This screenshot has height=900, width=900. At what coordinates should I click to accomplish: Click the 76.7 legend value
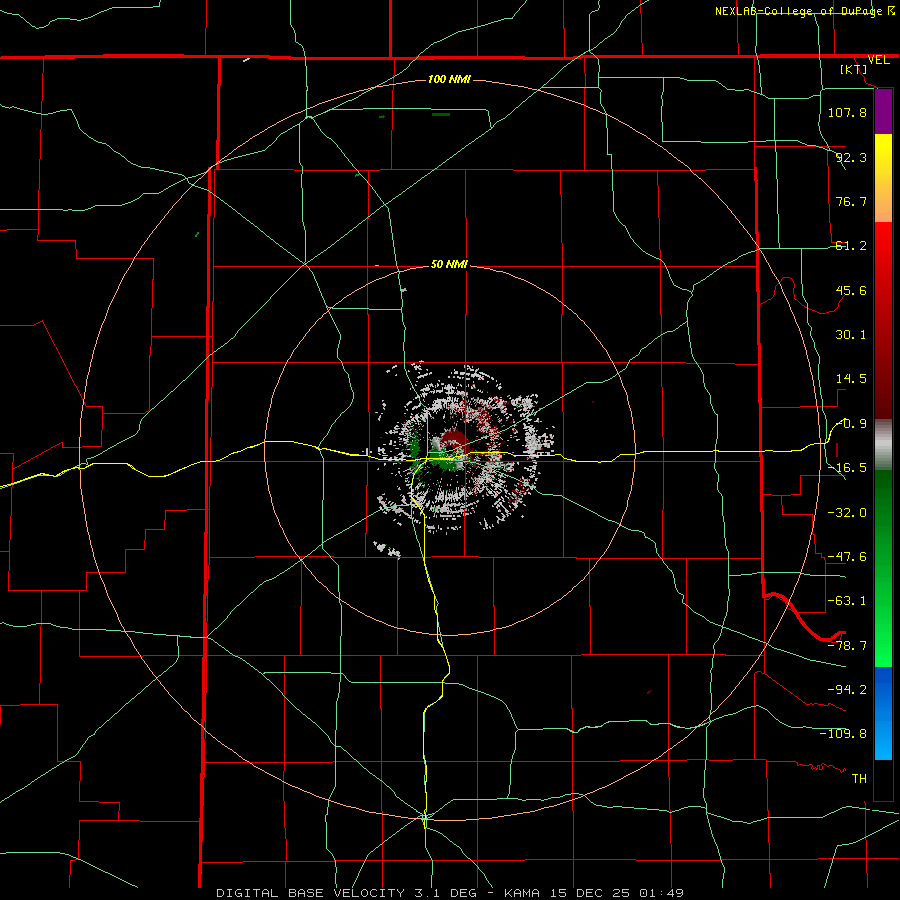click(851, 201)
